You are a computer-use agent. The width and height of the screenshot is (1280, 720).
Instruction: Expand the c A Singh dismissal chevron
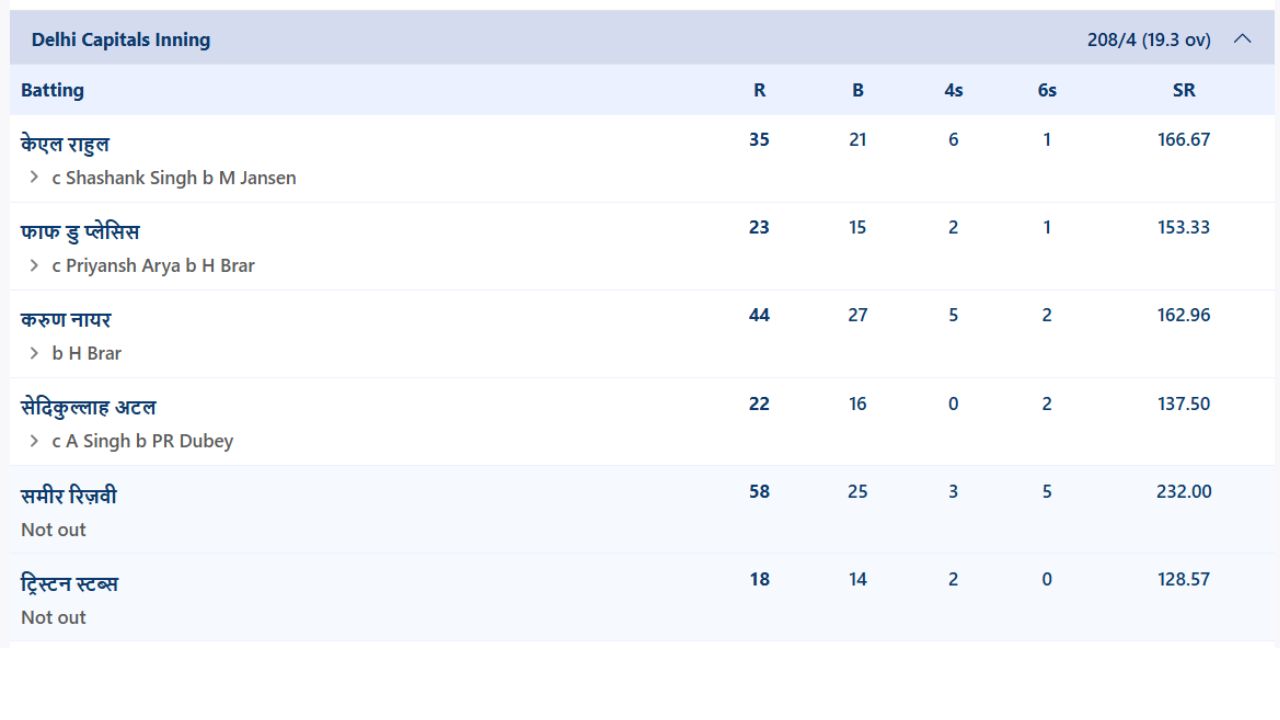(35, 441)
